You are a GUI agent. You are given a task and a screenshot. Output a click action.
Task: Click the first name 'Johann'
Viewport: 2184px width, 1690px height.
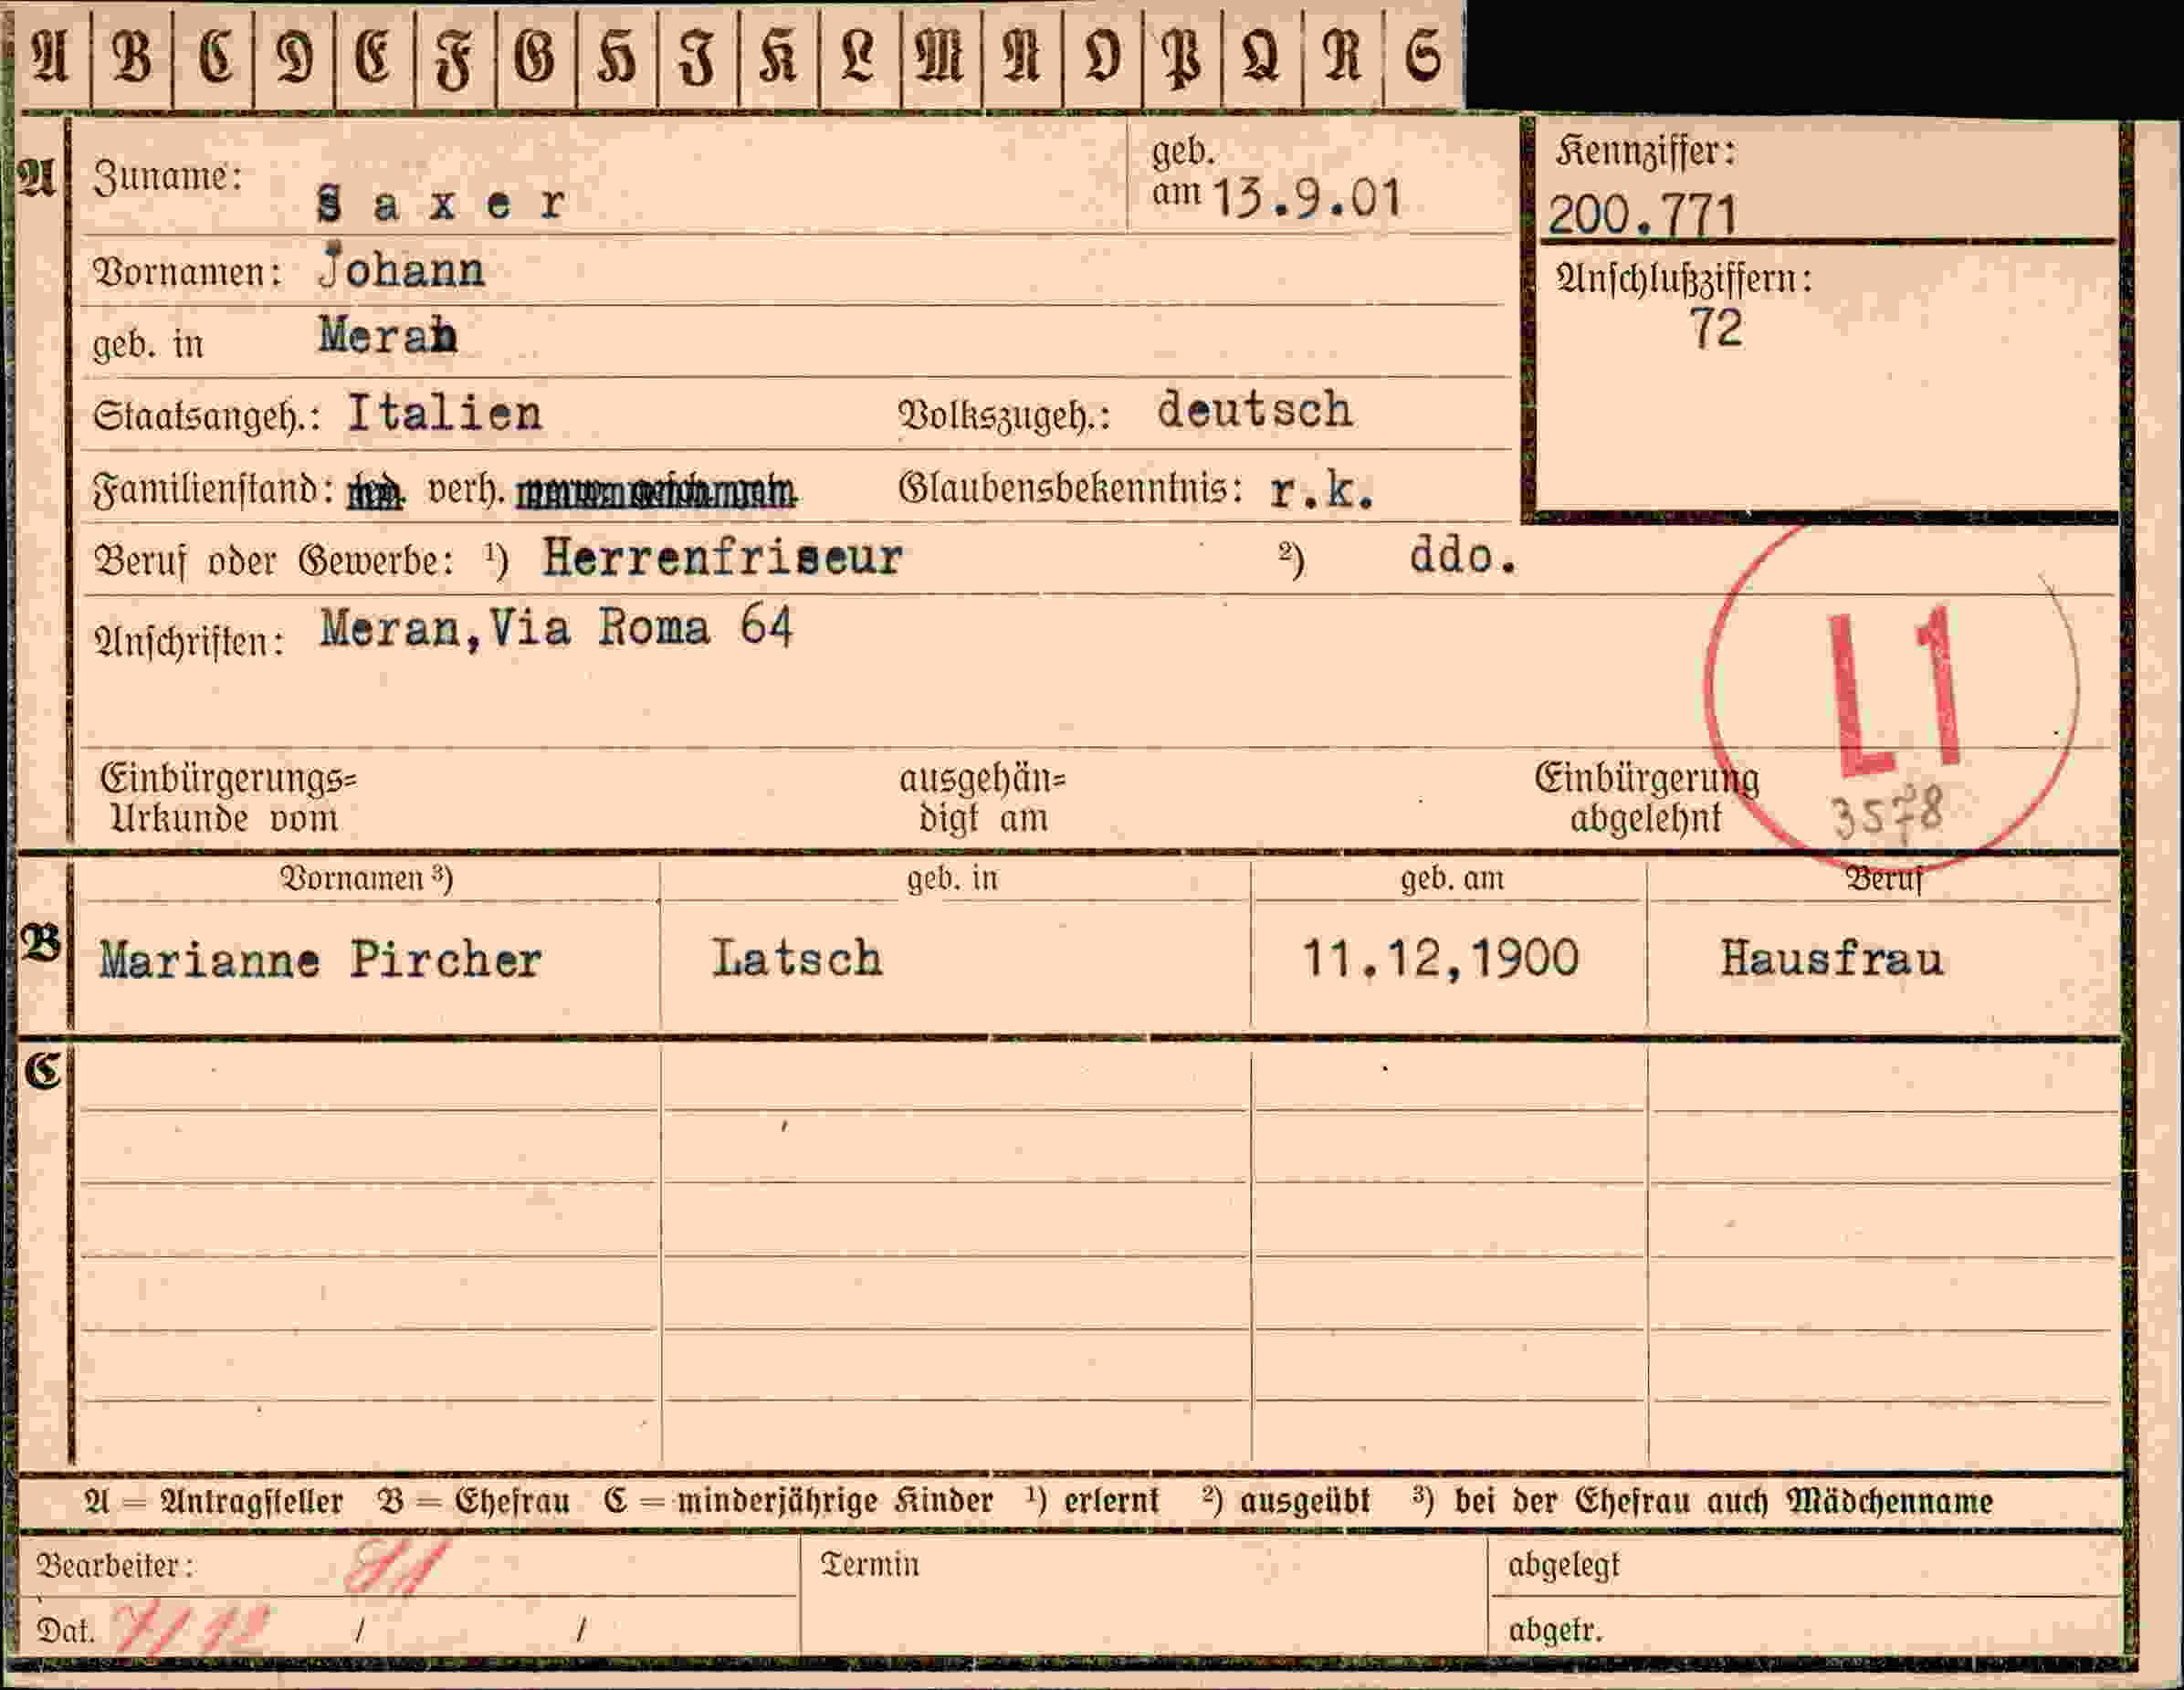pos(401,268)
